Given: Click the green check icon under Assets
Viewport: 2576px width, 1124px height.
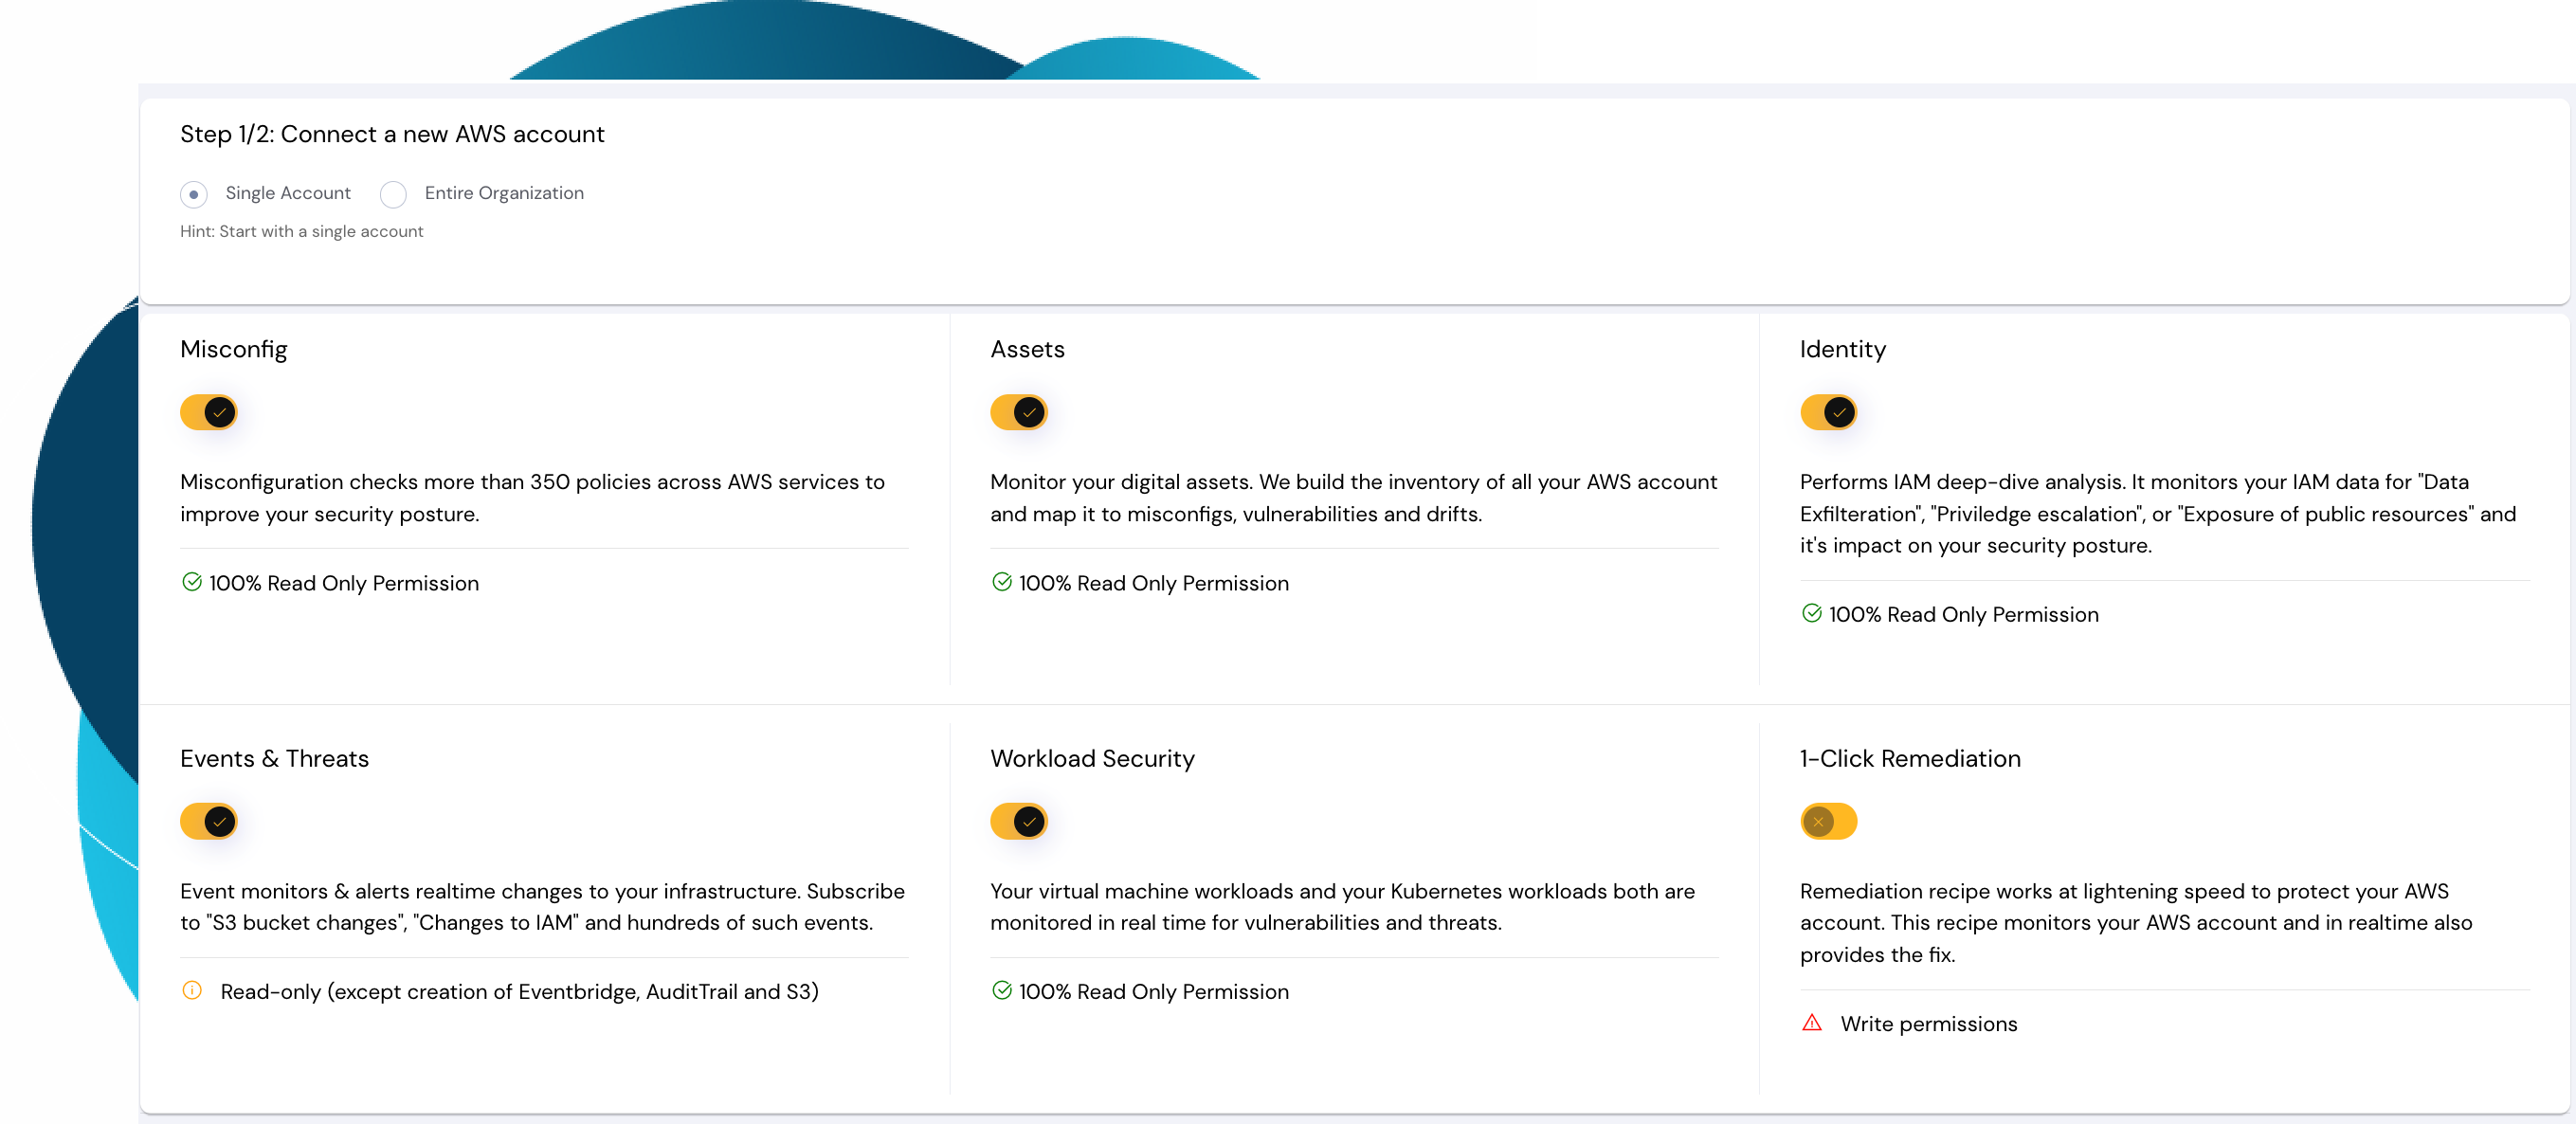Looking at the screenshot, I should (x=1002, y=582).
